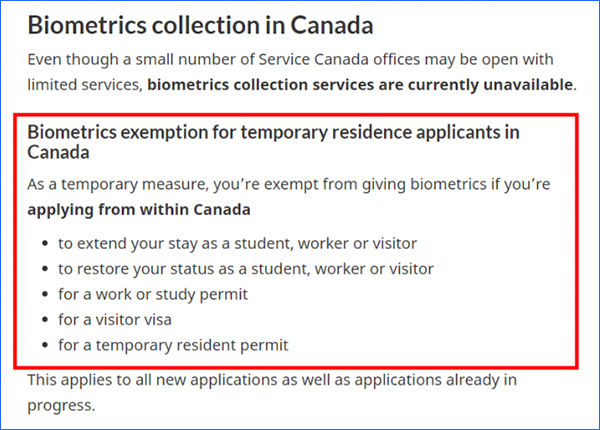
Task: Click the heading Biometrics collection in Canada
Action: (x=200, y=25)
